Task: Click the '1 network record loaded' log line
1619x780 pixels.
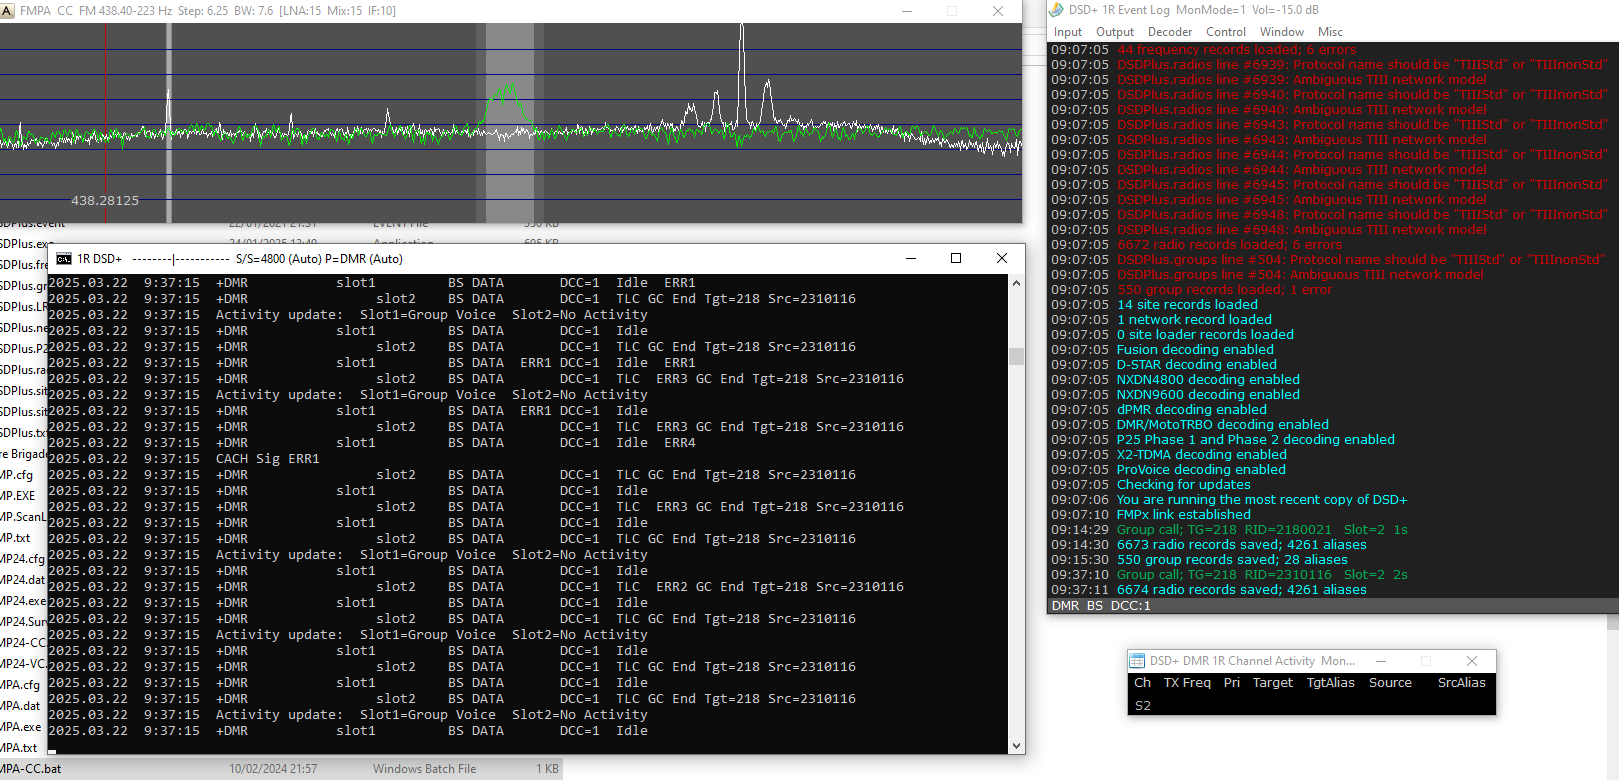Action: [1195, 320]
